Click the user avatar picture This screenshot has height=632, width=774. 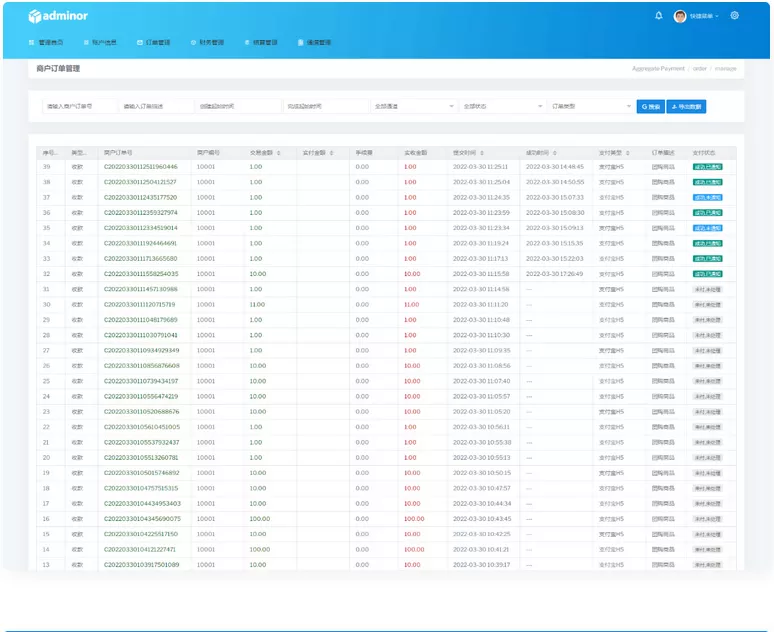tap(681, 16)
